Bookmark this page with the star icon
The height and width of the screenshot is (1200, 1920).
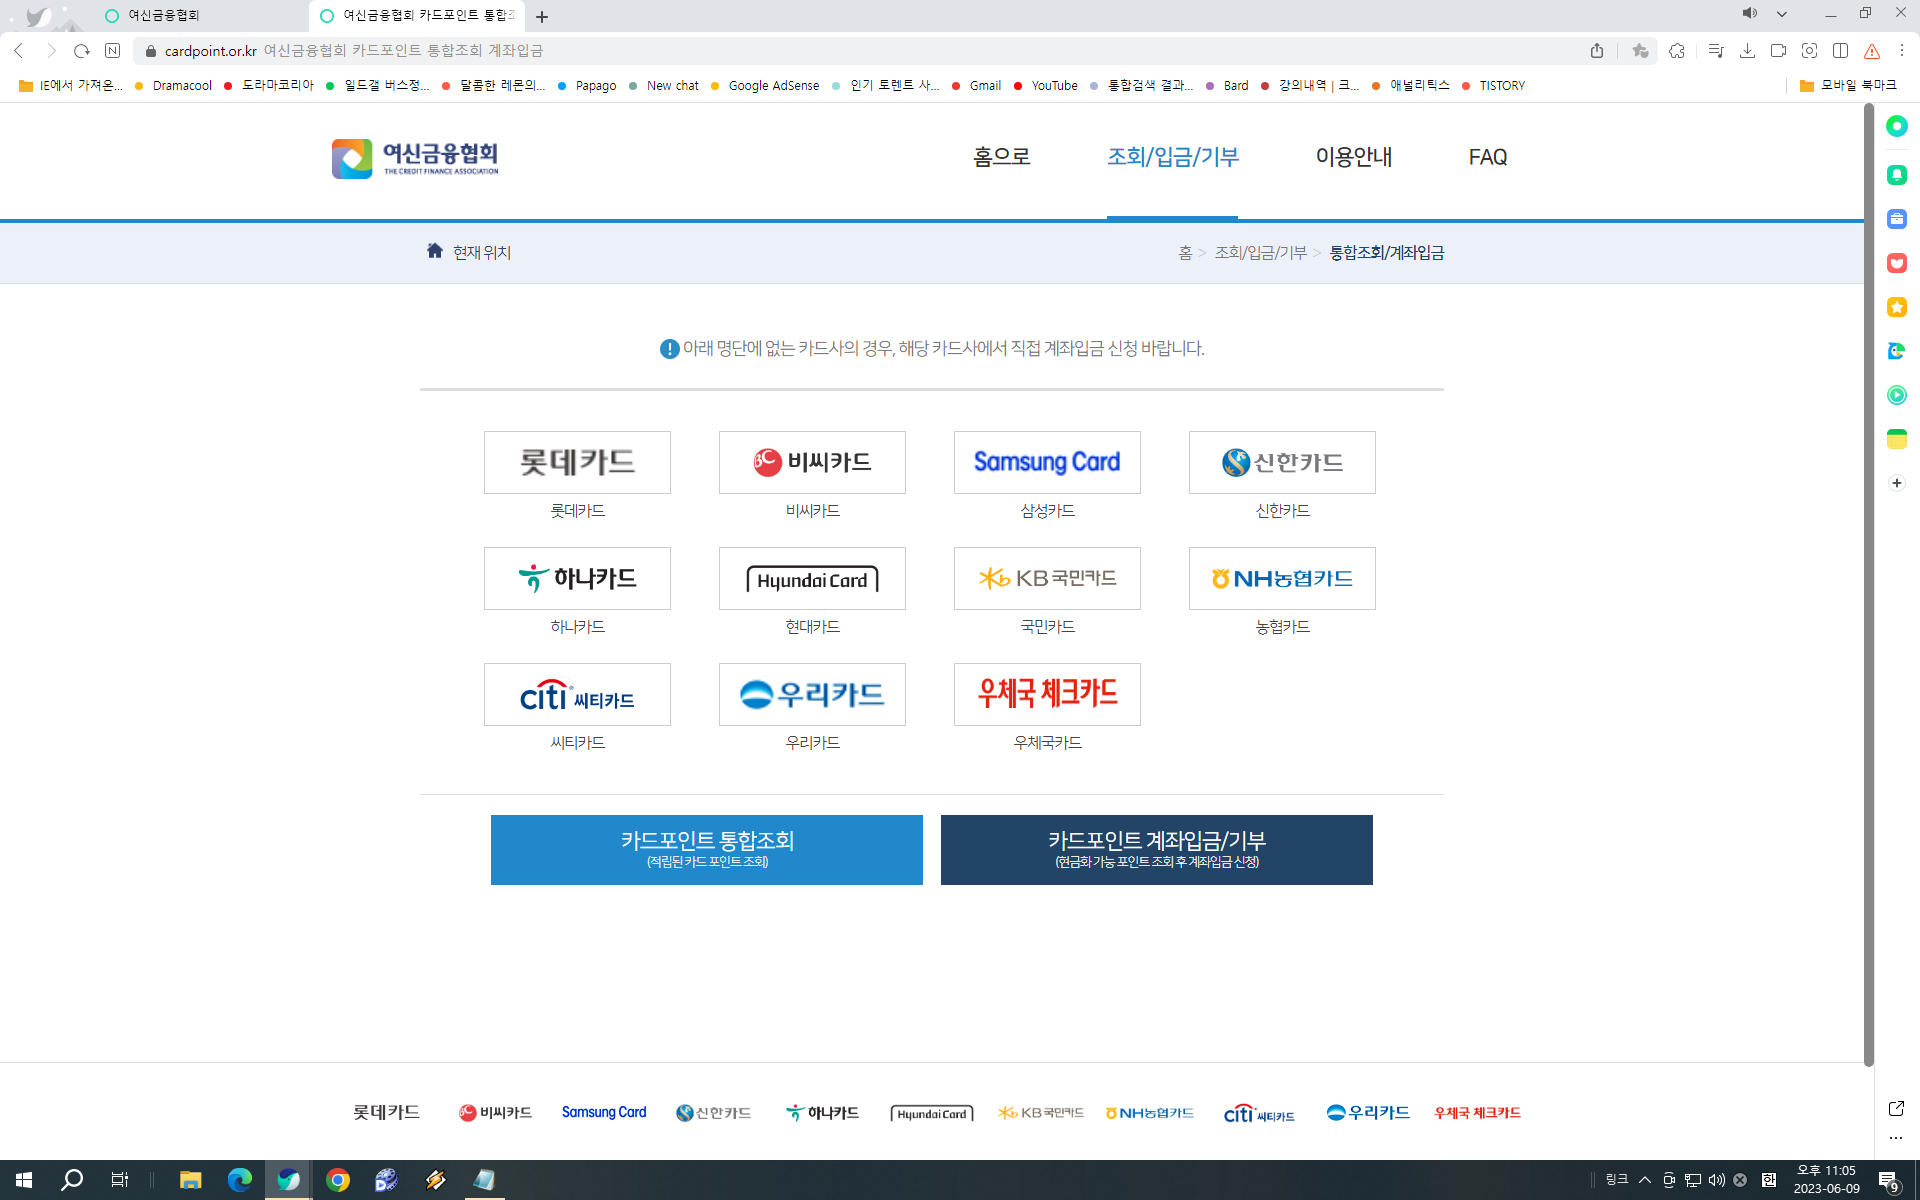tap(1640, 51)
